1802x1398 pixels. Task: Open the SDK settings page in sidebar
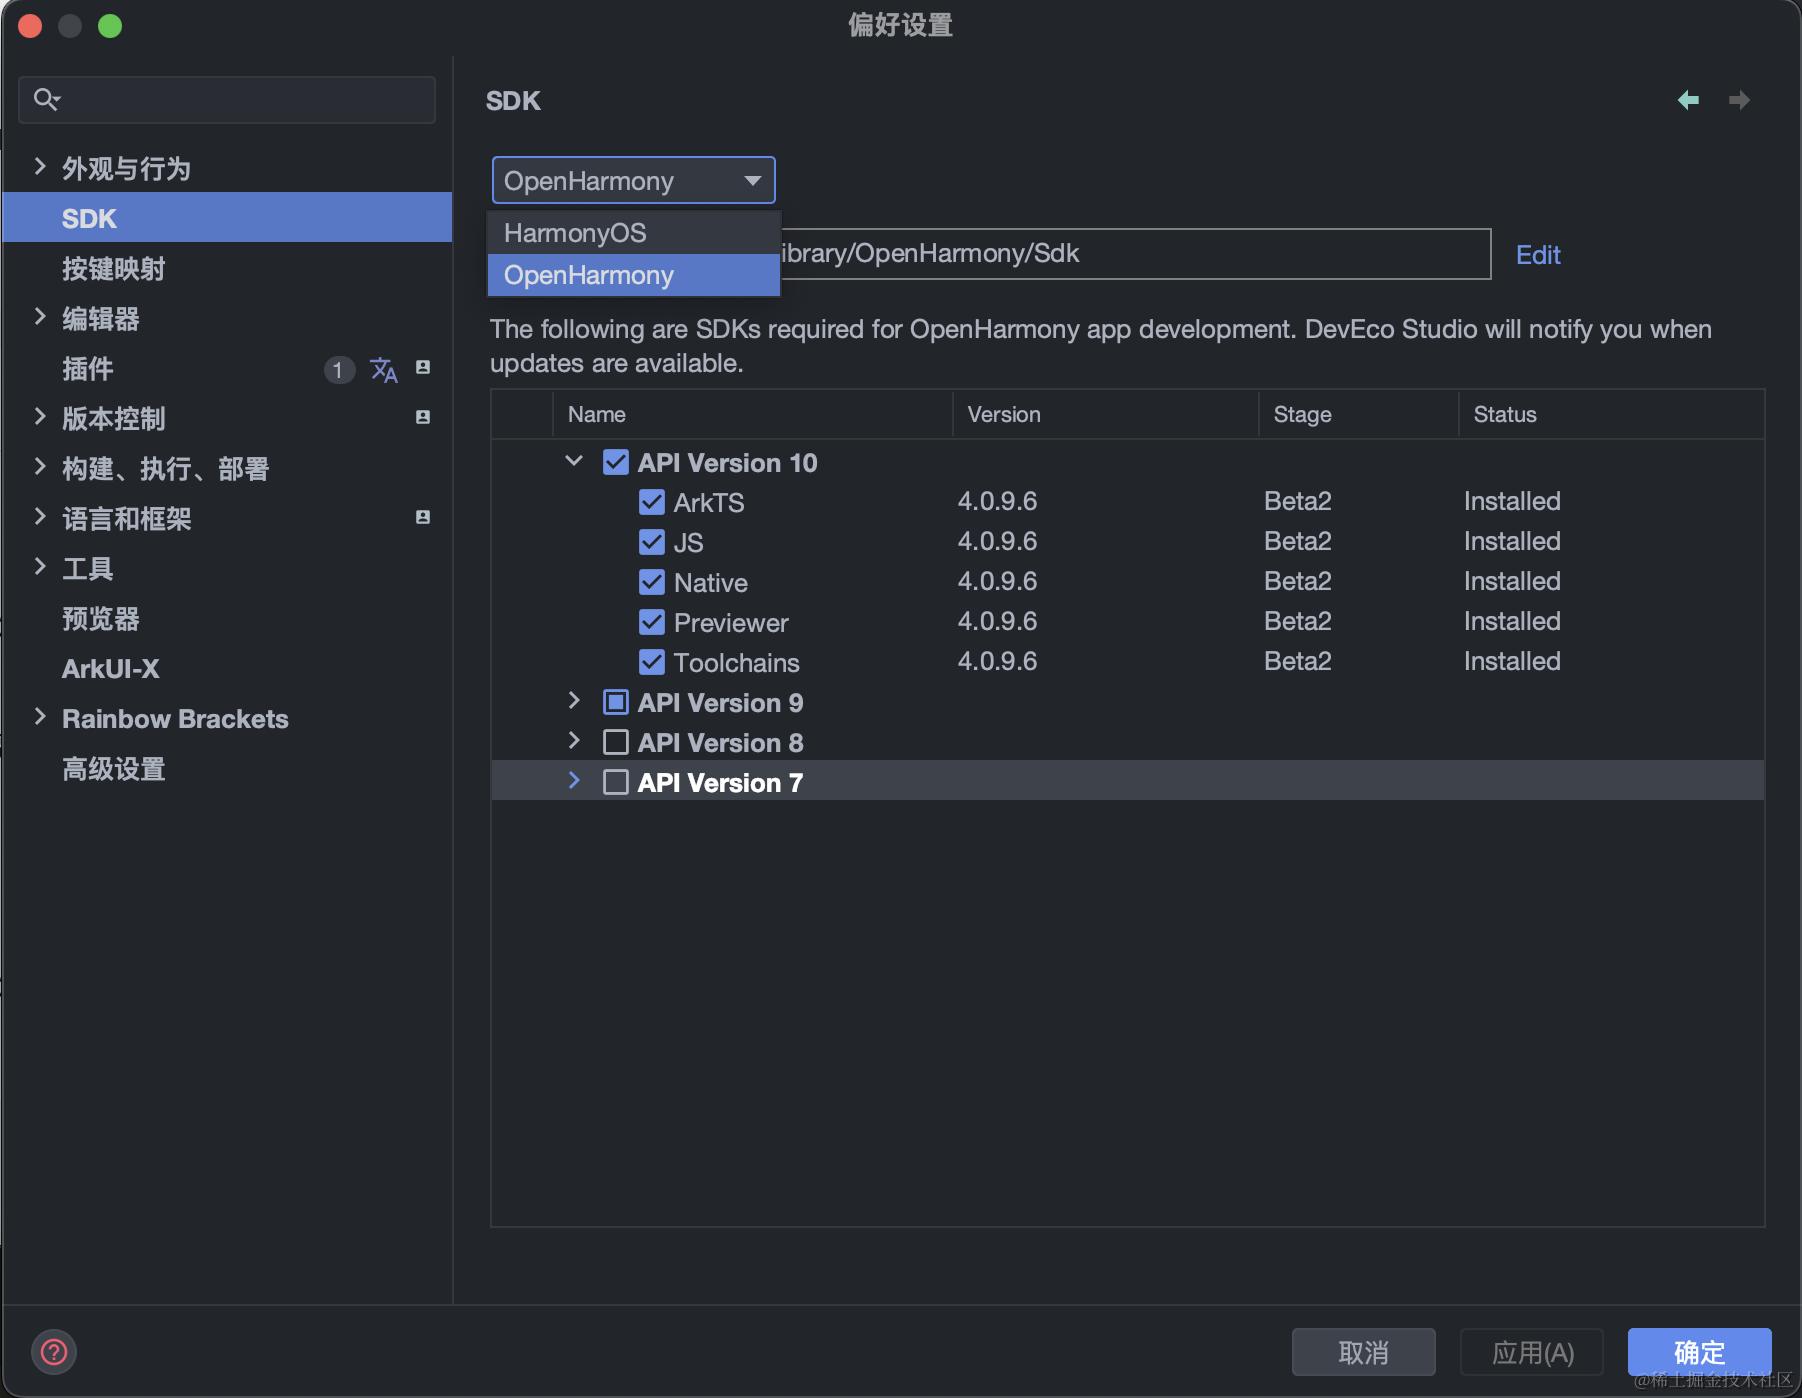(x=227, y=218)
